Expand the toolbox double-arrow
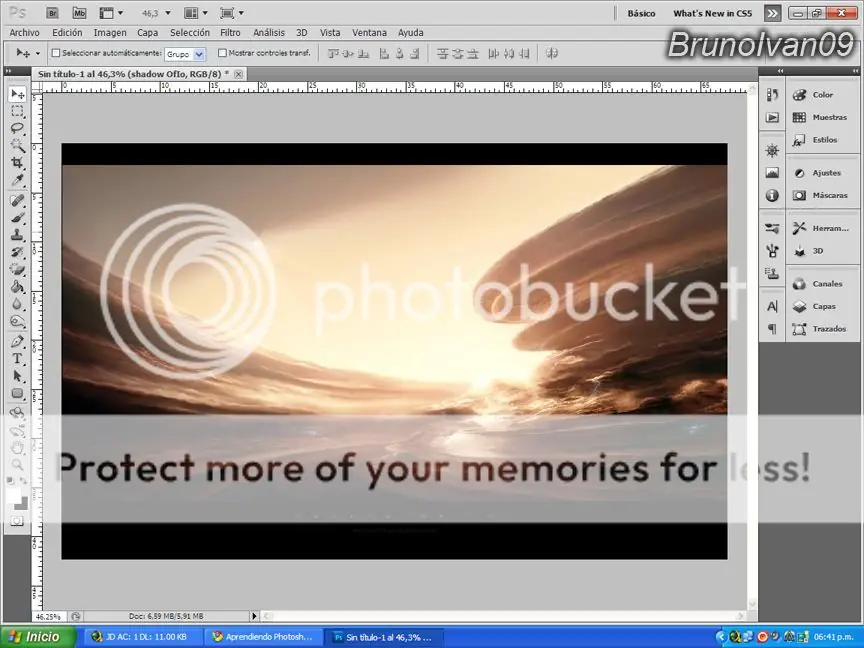The width and height of the screenshot is (864, 648). coord(8,71)
